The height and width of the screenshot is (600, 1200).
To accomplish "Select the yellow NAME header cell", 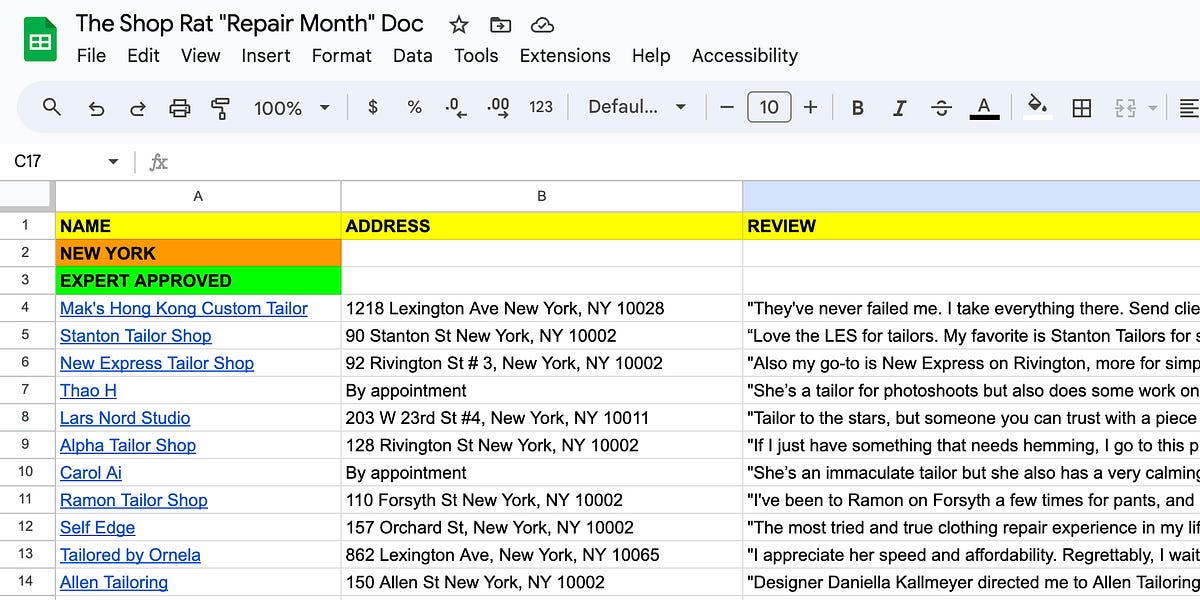I will click(x=198, y=226).
